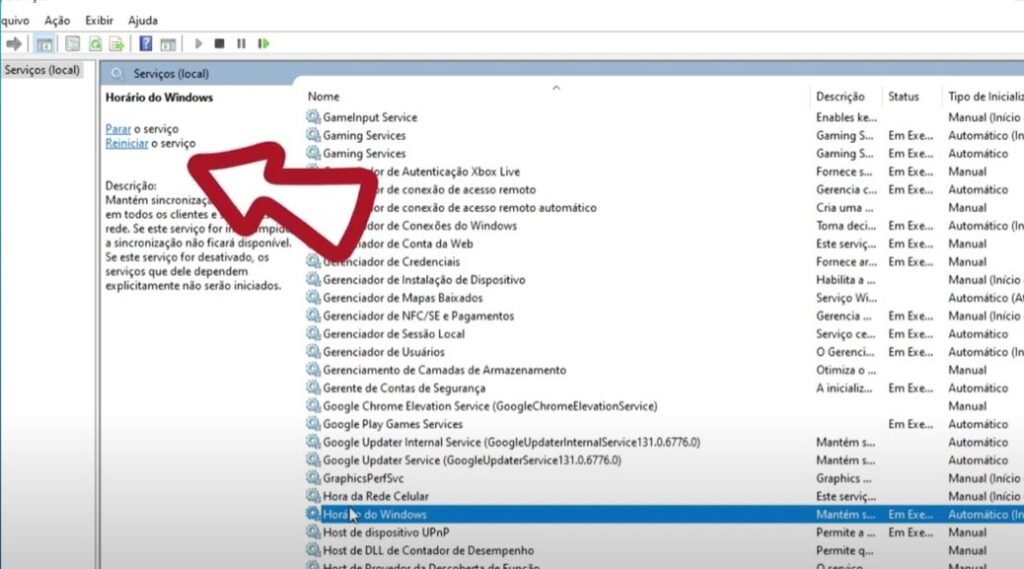Open the Exibir menu
Image resolution: width=1024 pixels, height=569 pixels.
click(x=99, y=21)
